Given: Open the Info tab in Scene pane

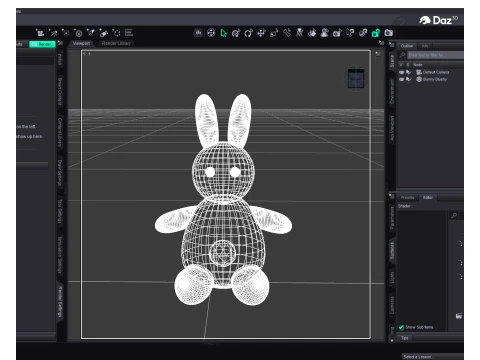Looking at the screenshot, I should 425,46.
